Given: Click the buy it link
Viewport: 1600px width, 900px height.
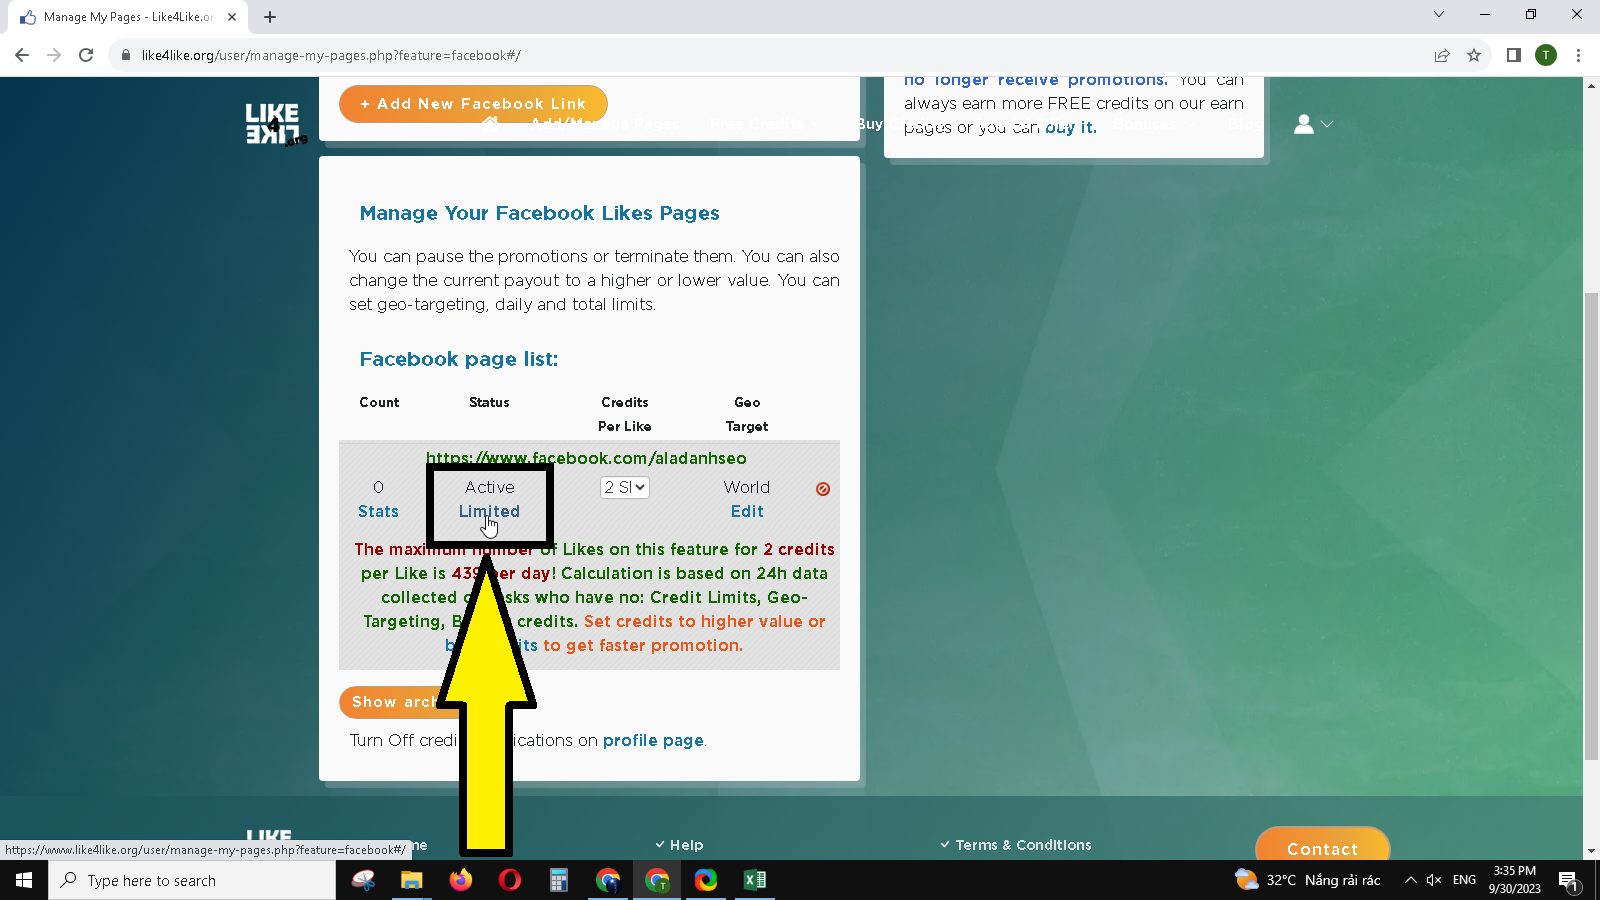Looking at the screenshot, I should (1070, 127).
